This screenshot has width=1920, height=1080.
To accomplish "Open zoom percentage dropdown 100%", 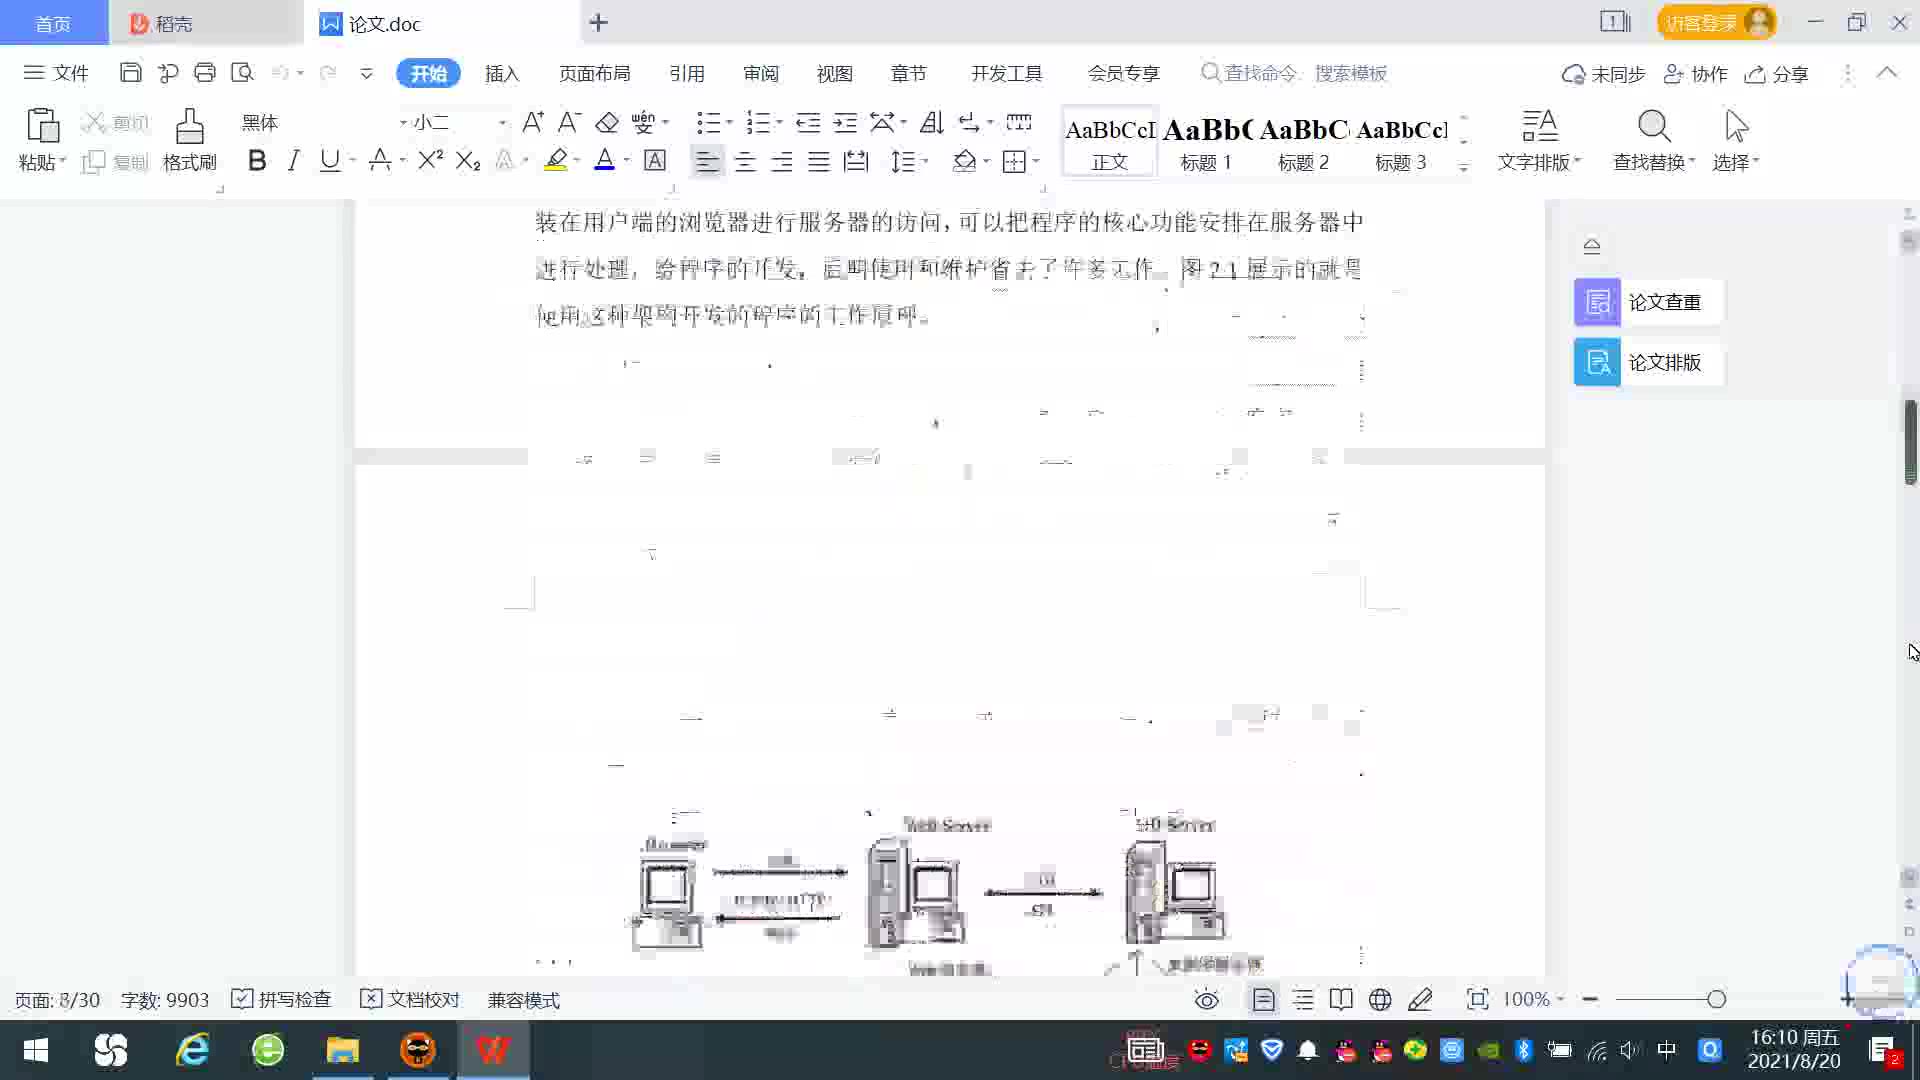I will pyautogui.click(x=1533, y=999).
